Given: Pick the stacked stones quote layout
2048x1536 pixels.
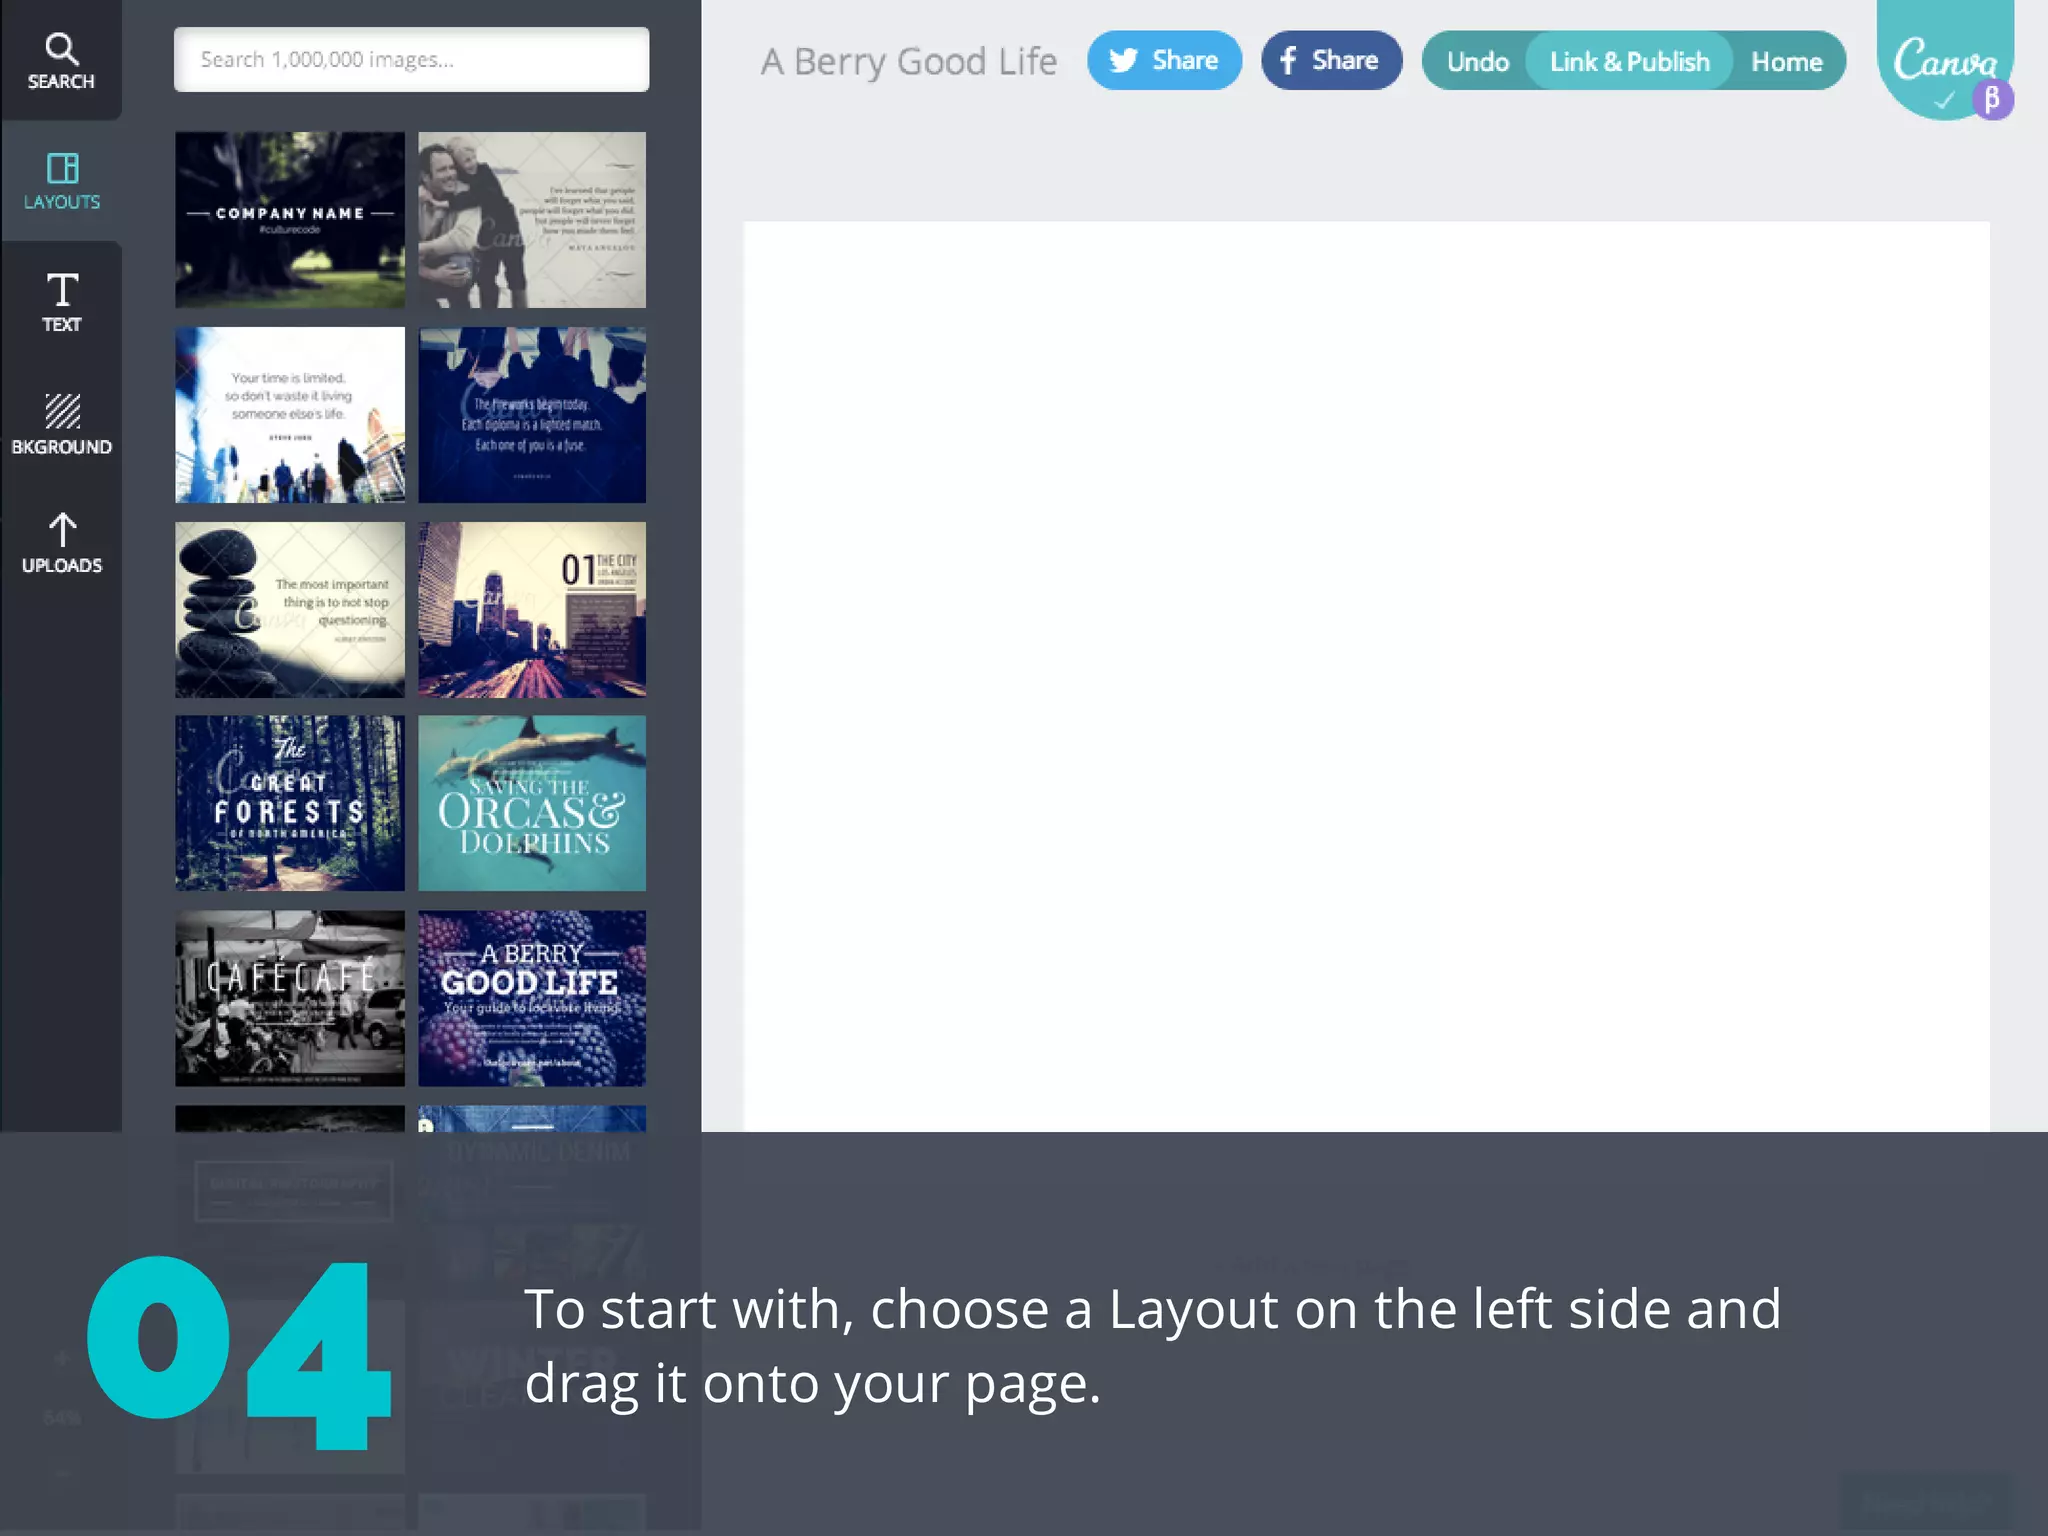Looking at the screenshot, I should point(290,609).
